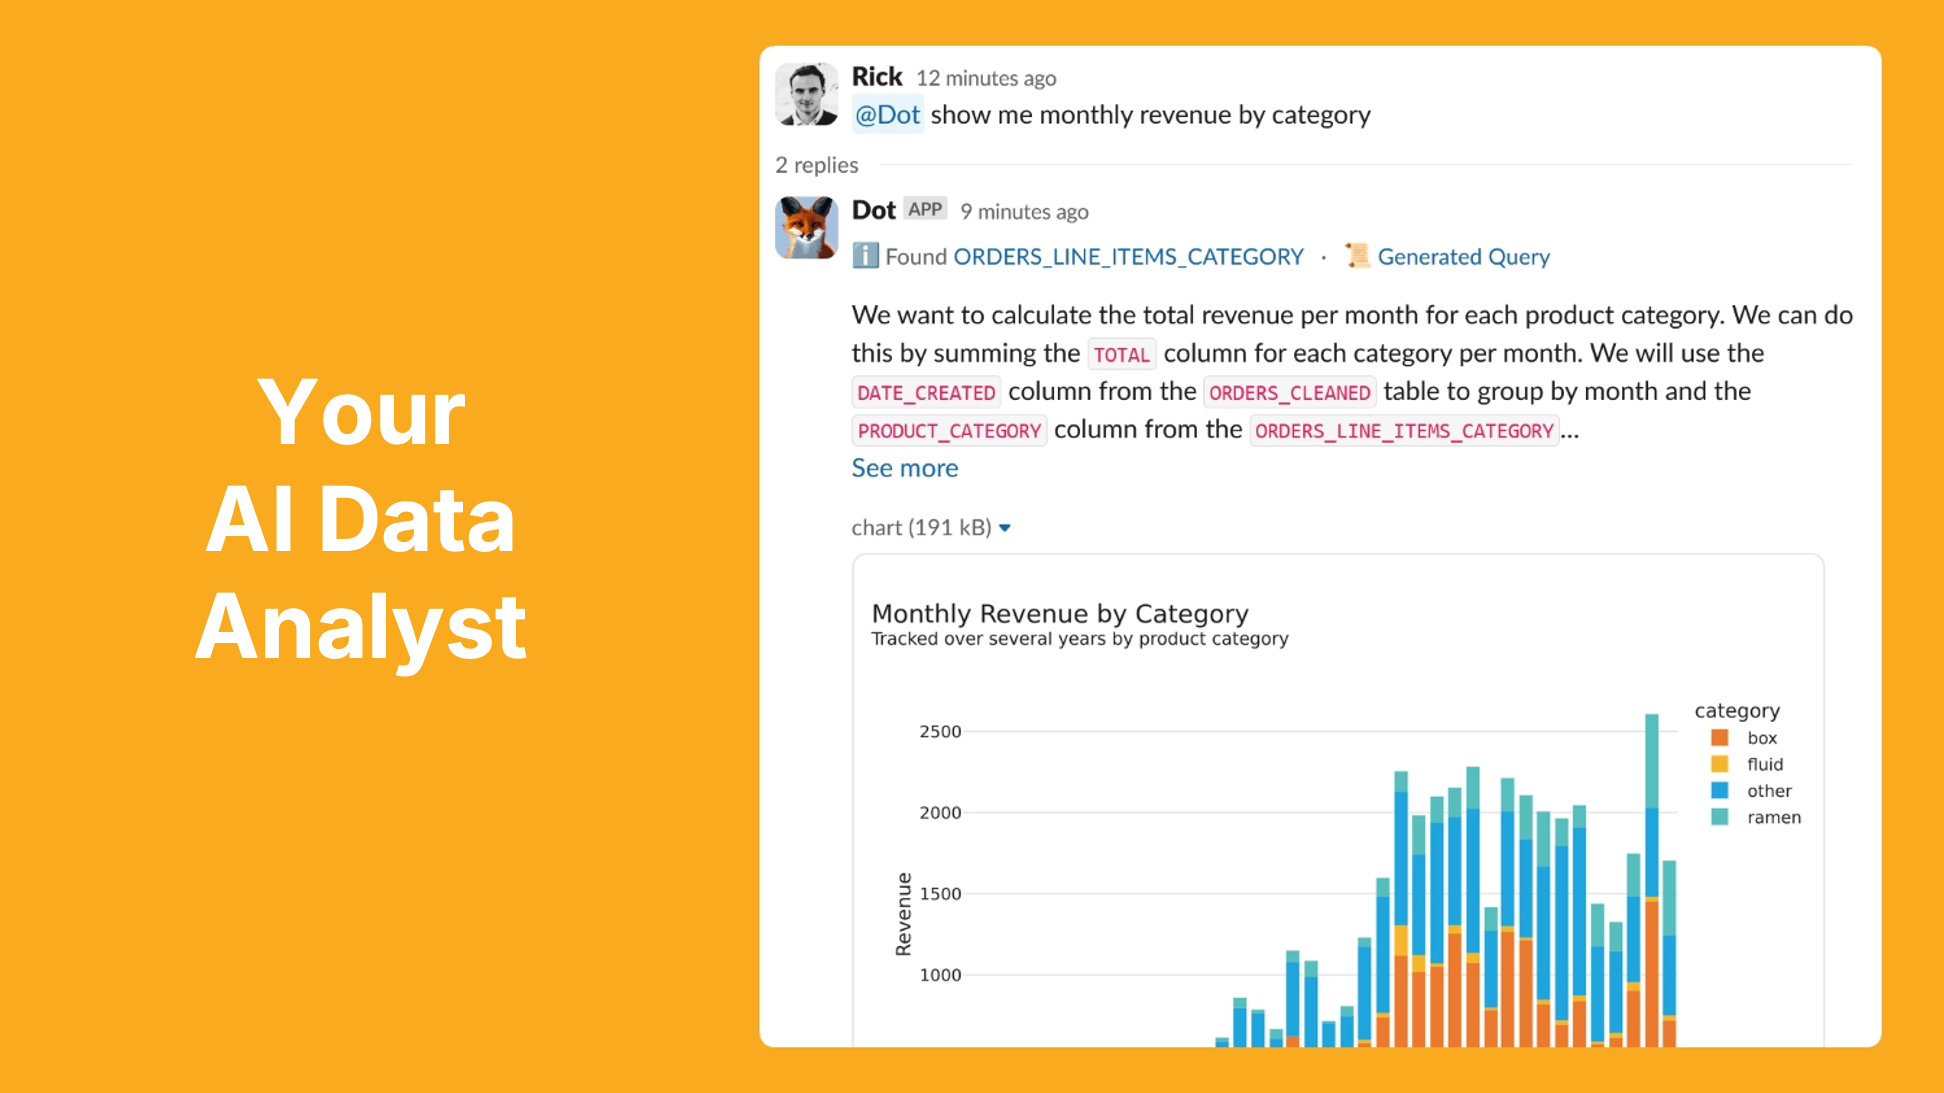Click Dot's fox avatar
Viewport: 1944px width, 1093px height.
[807, 228]
